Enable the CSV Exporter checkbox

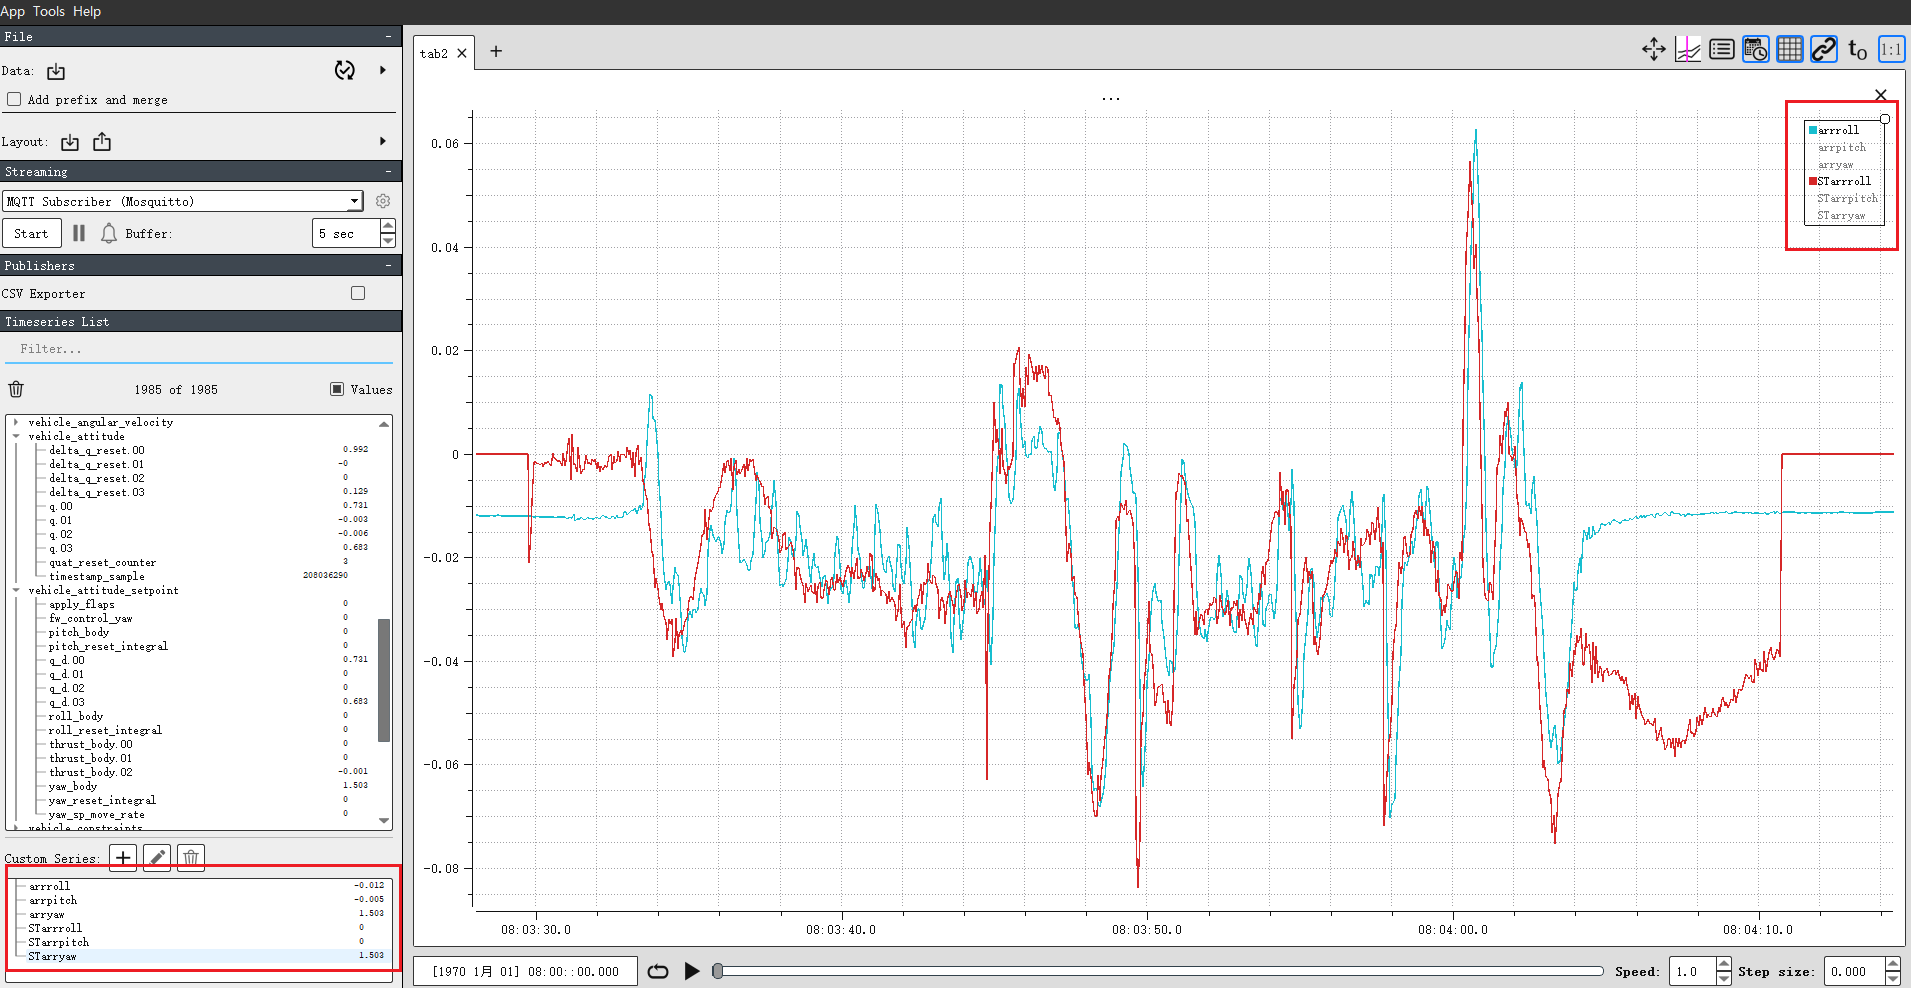pos(358,293)
